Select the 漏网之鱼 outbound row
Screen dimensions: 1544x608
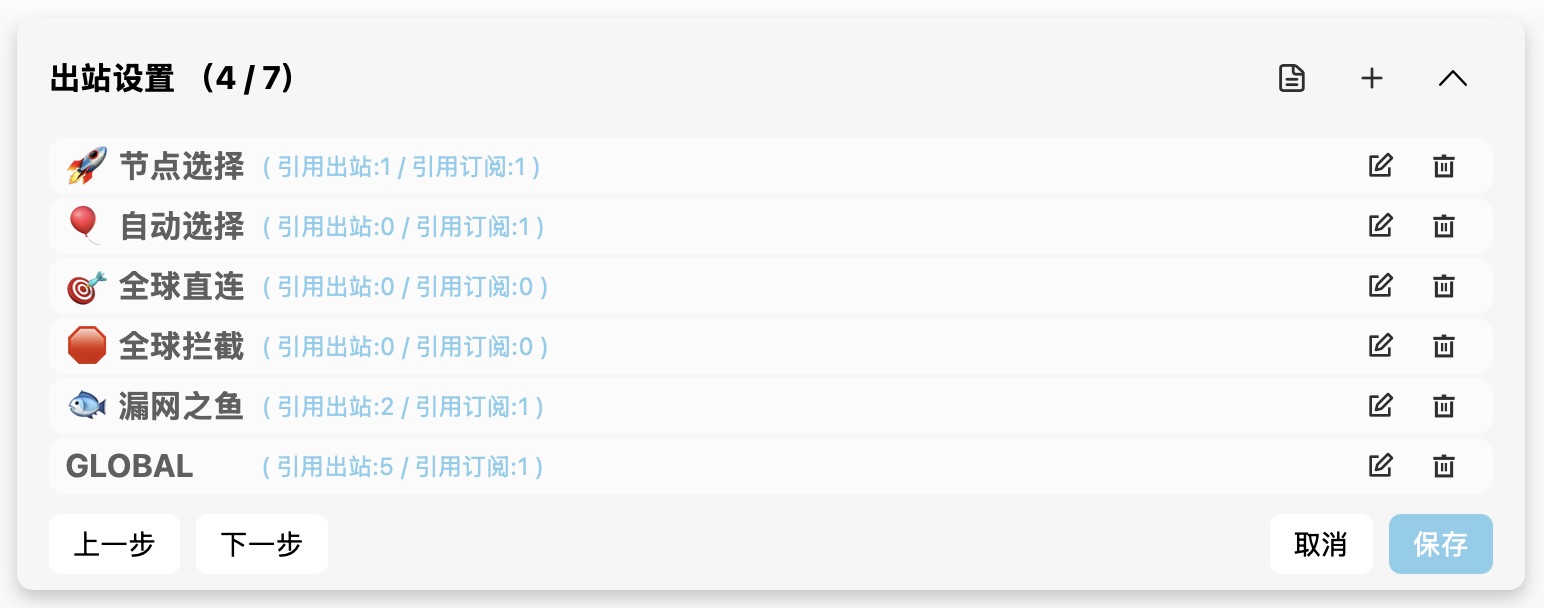181,406
